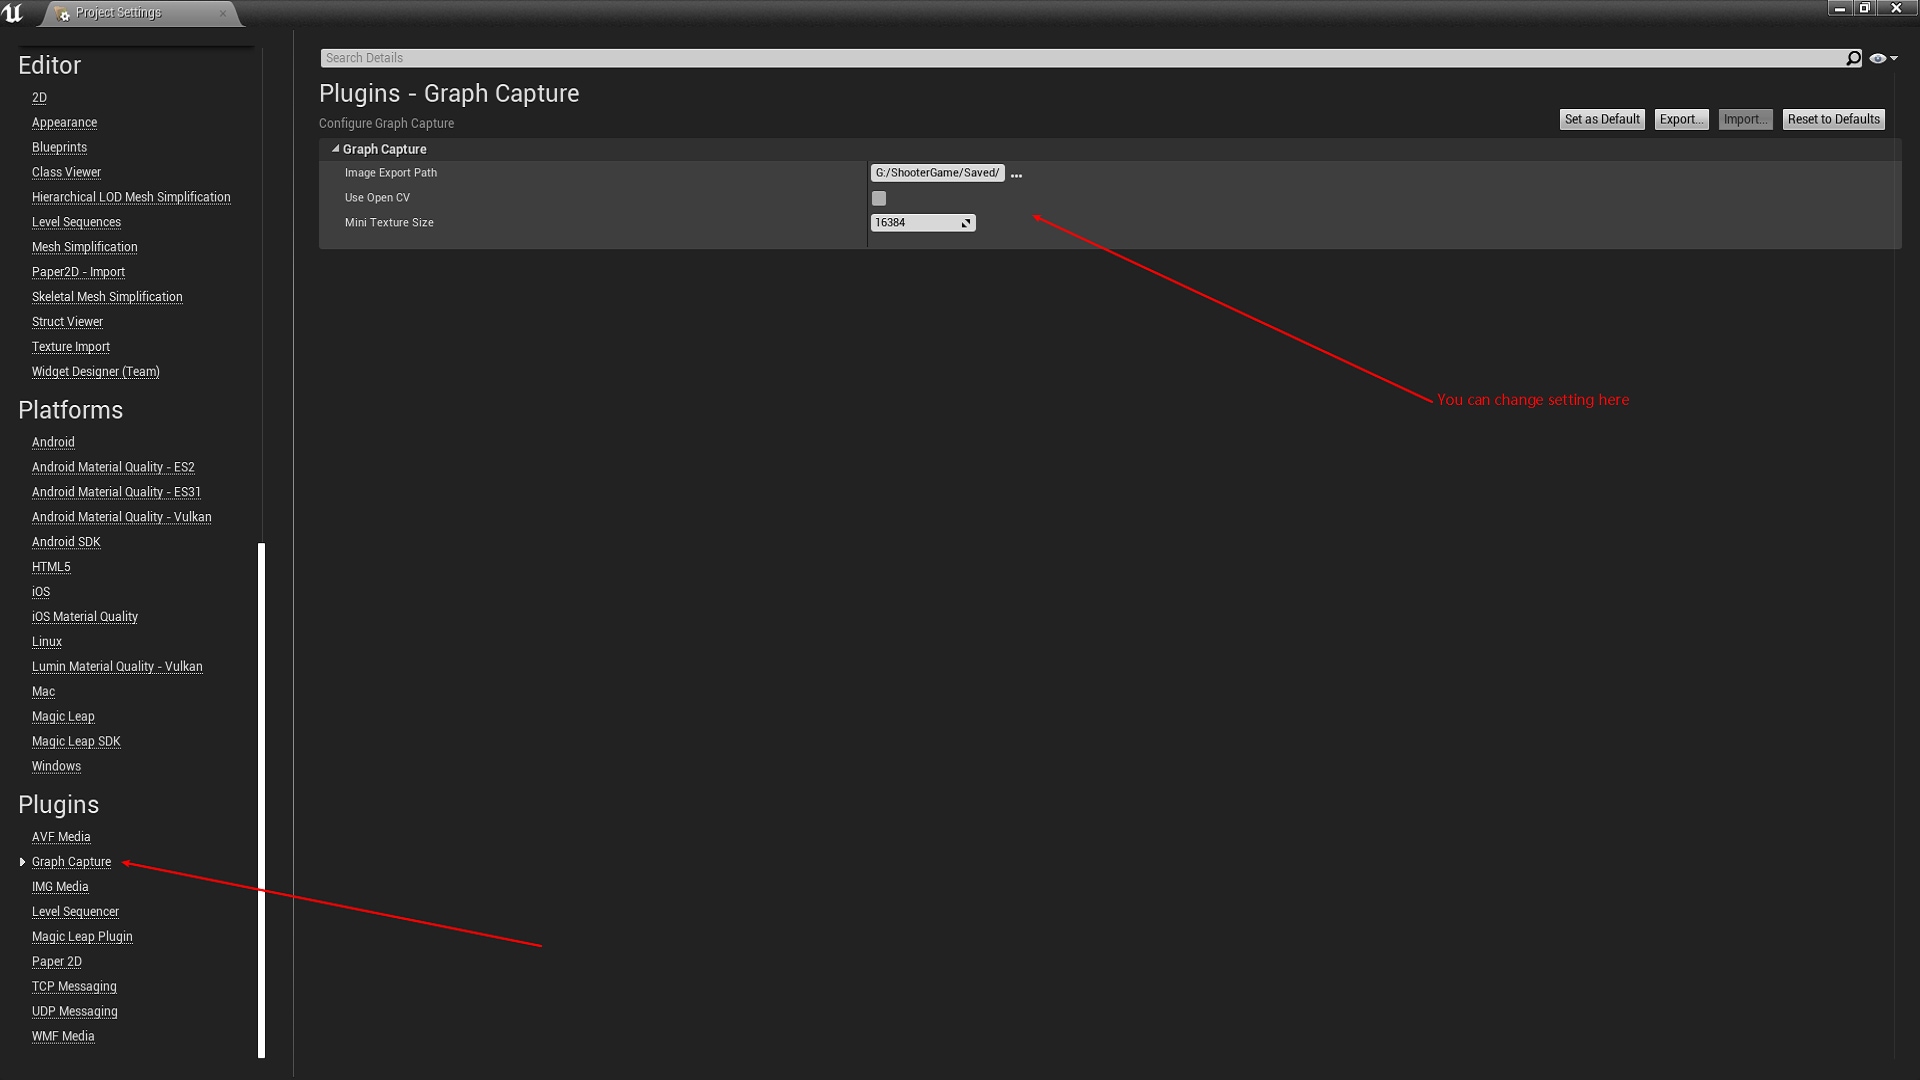Click inside the Search Details input field

(x=700, y=57)
